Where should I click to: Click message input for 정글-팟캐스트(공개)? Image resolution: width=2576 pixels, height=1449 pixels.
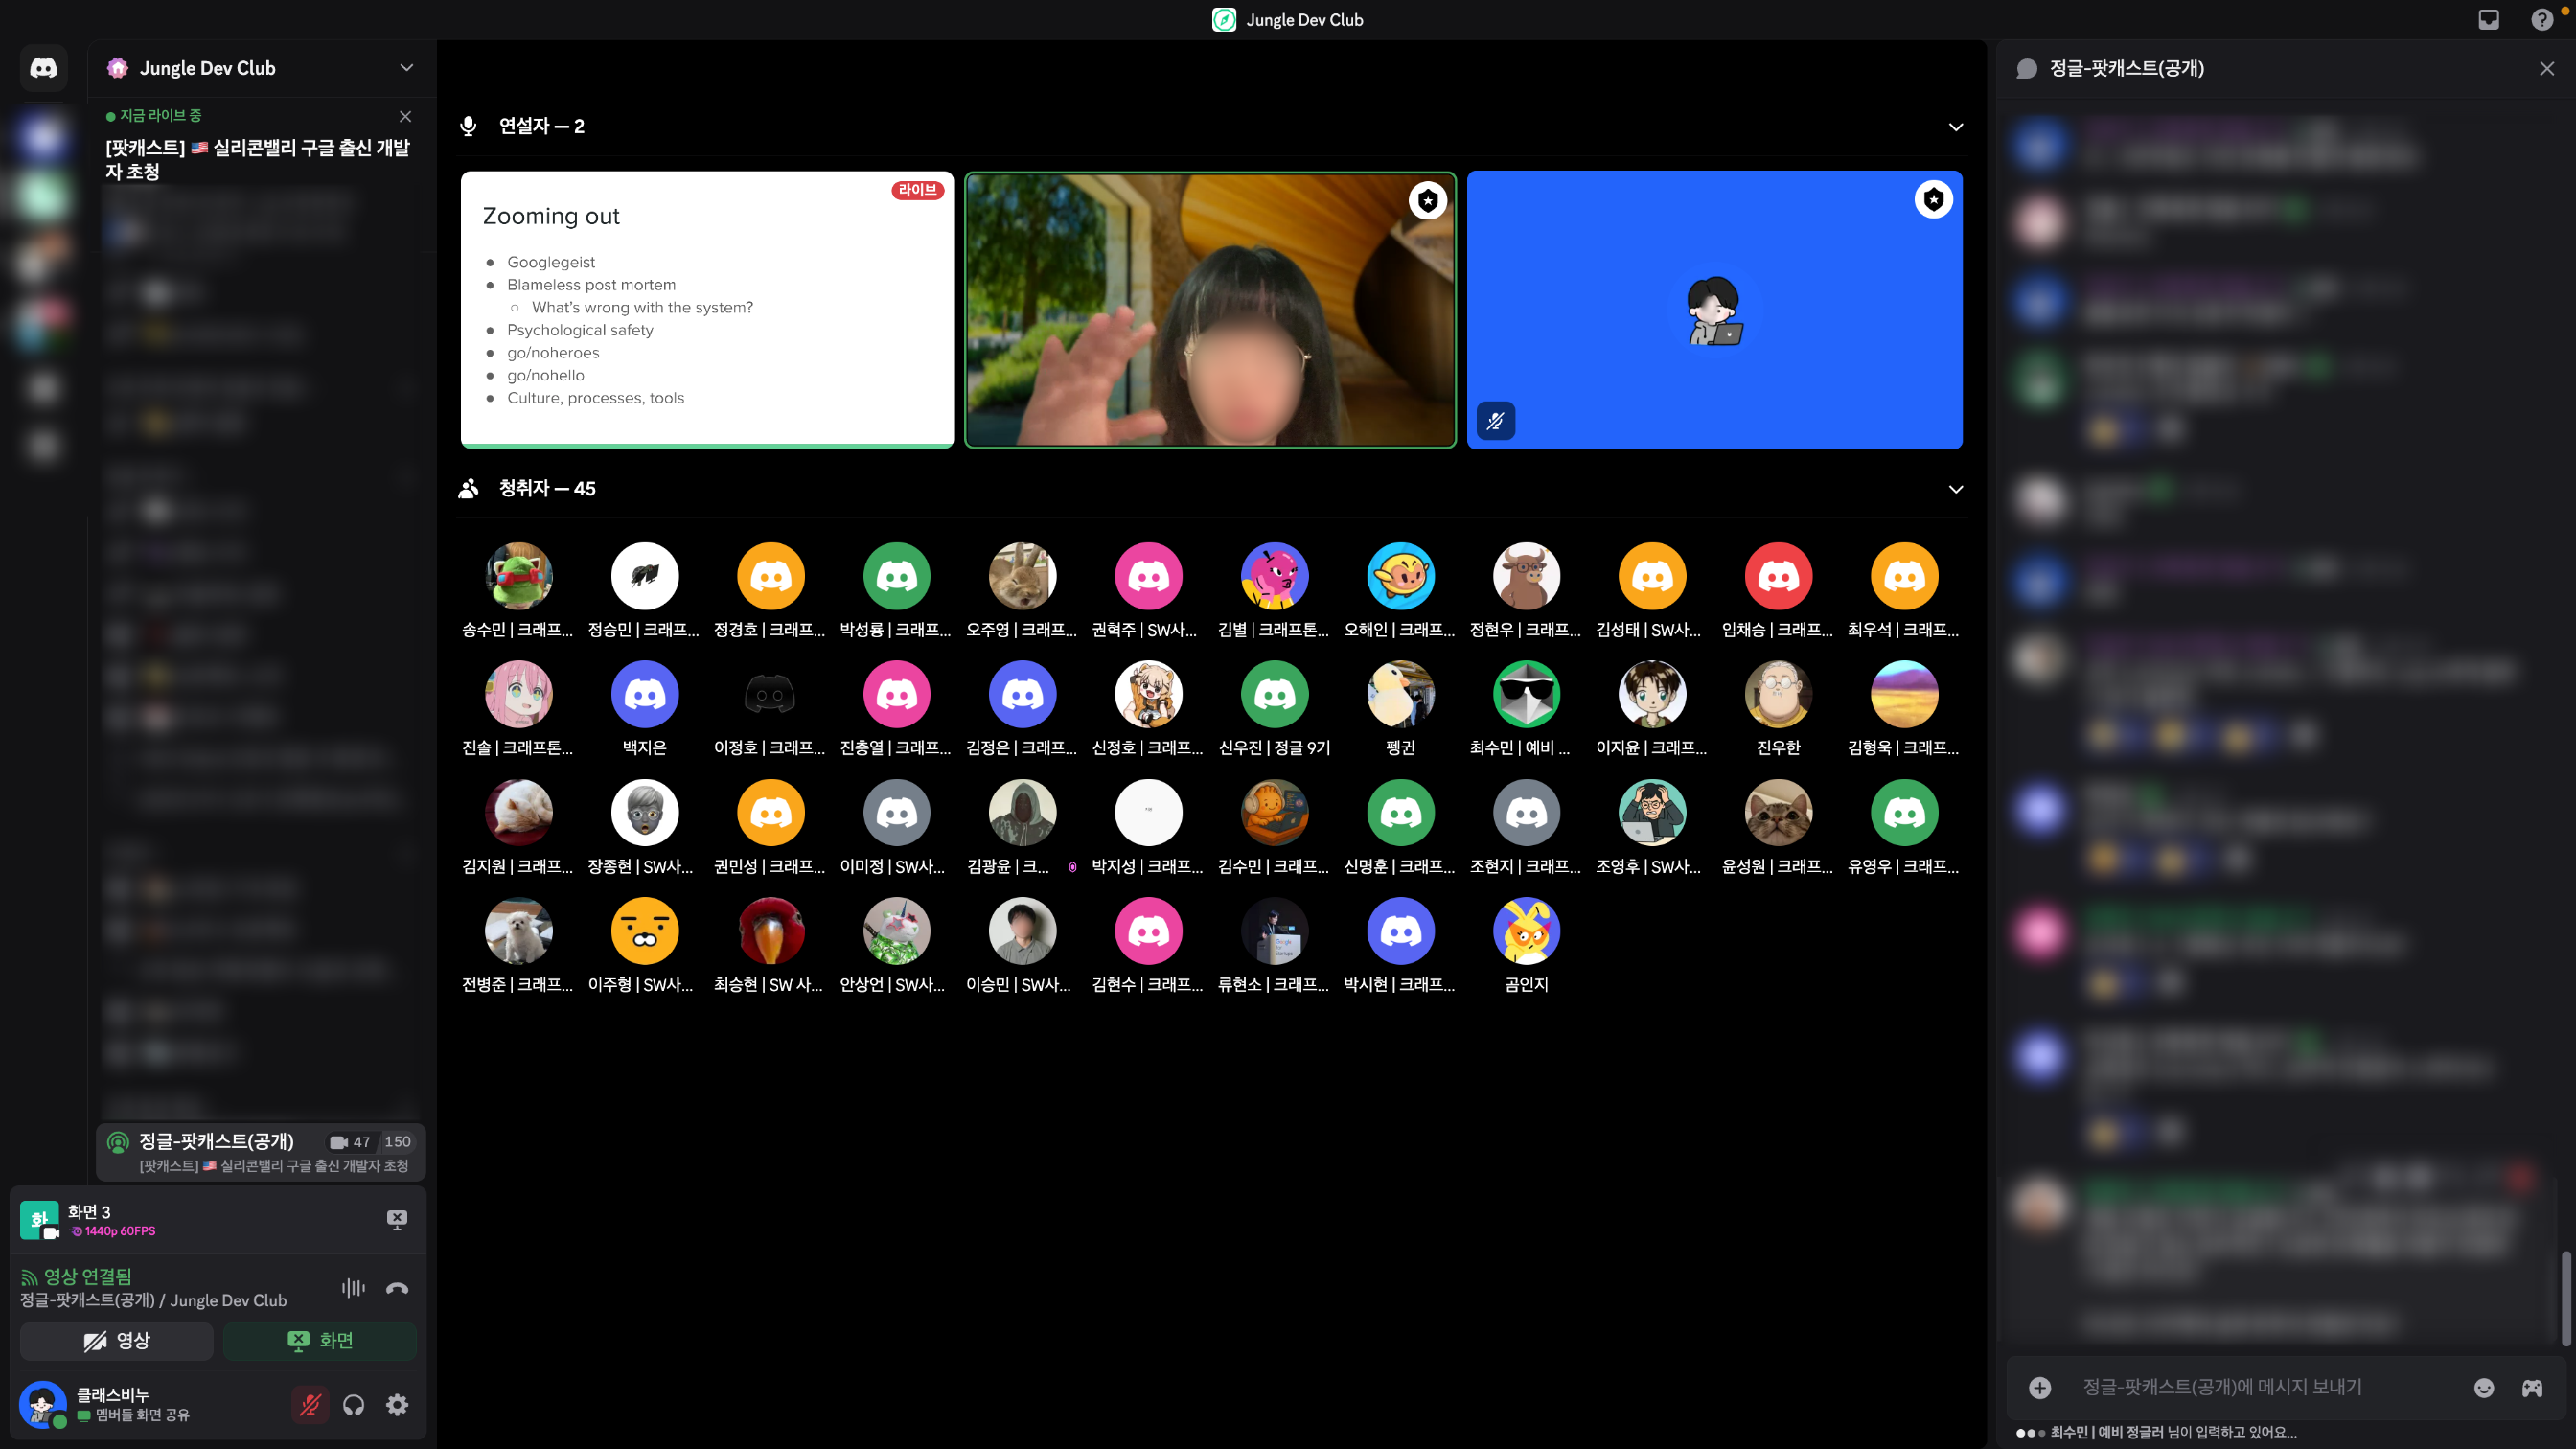coord(2260,1388)
